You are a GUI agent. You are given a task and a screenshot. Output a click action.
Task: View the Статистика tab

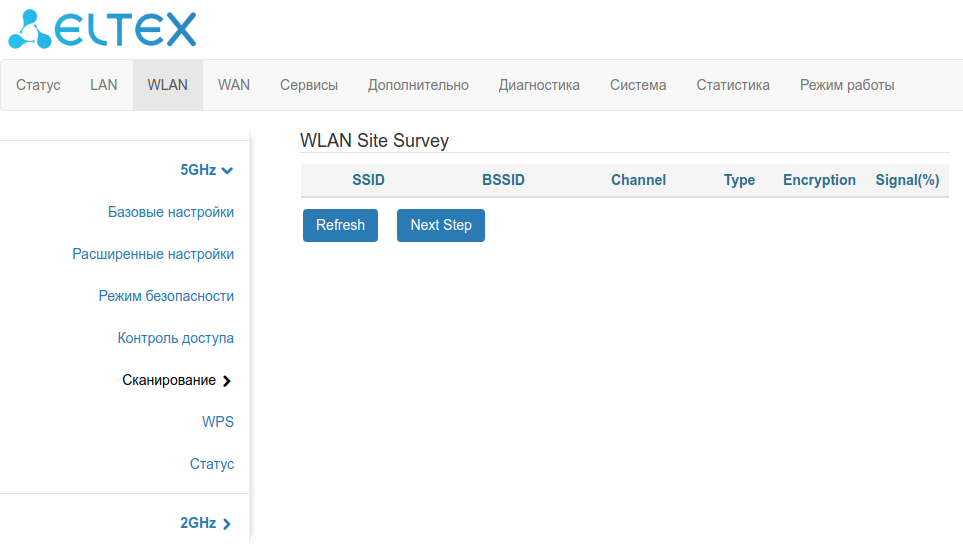(x=733, y=85)
